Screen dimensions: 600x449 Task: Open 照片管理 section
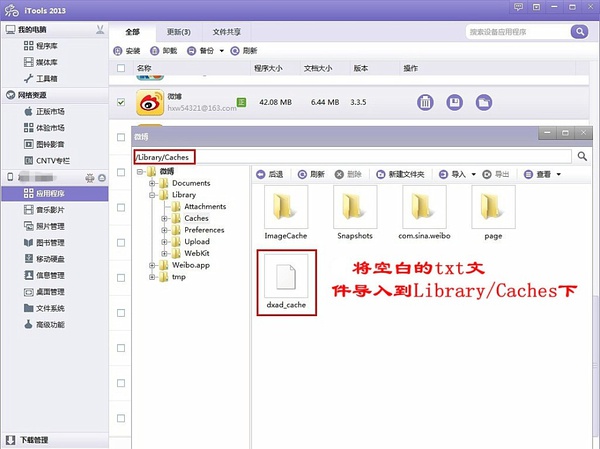coord(44,226)
